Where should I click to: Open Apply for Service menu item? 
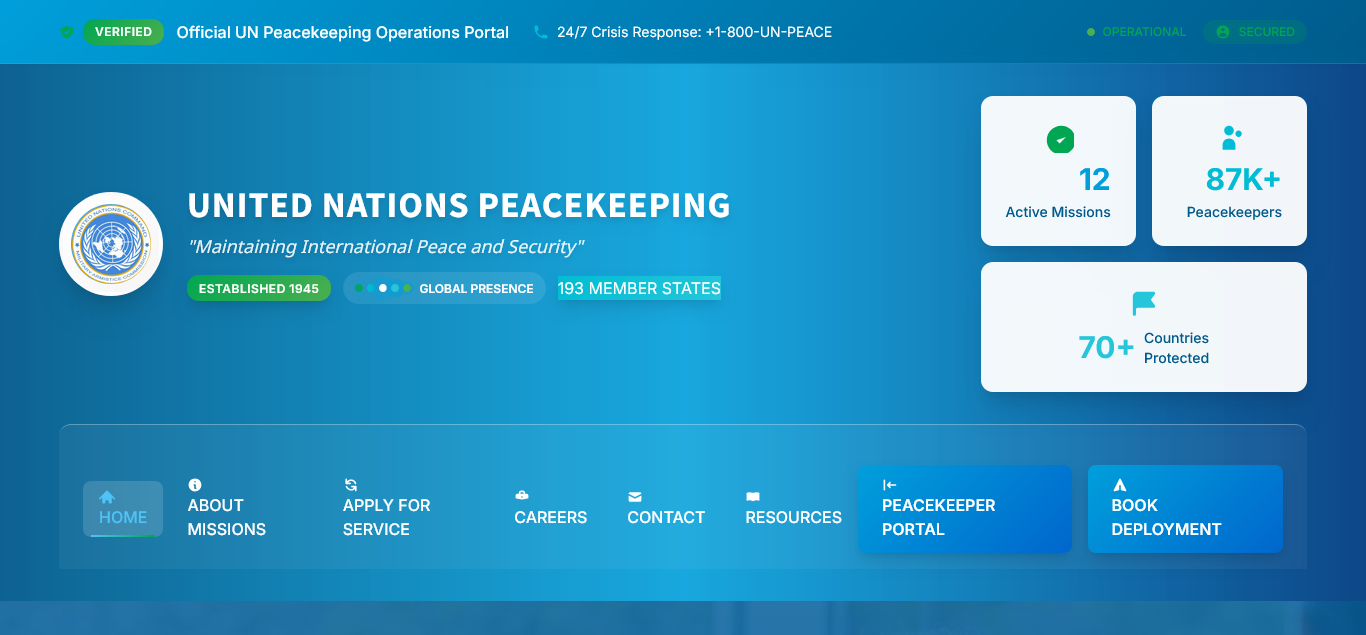[x=387, y=517]
